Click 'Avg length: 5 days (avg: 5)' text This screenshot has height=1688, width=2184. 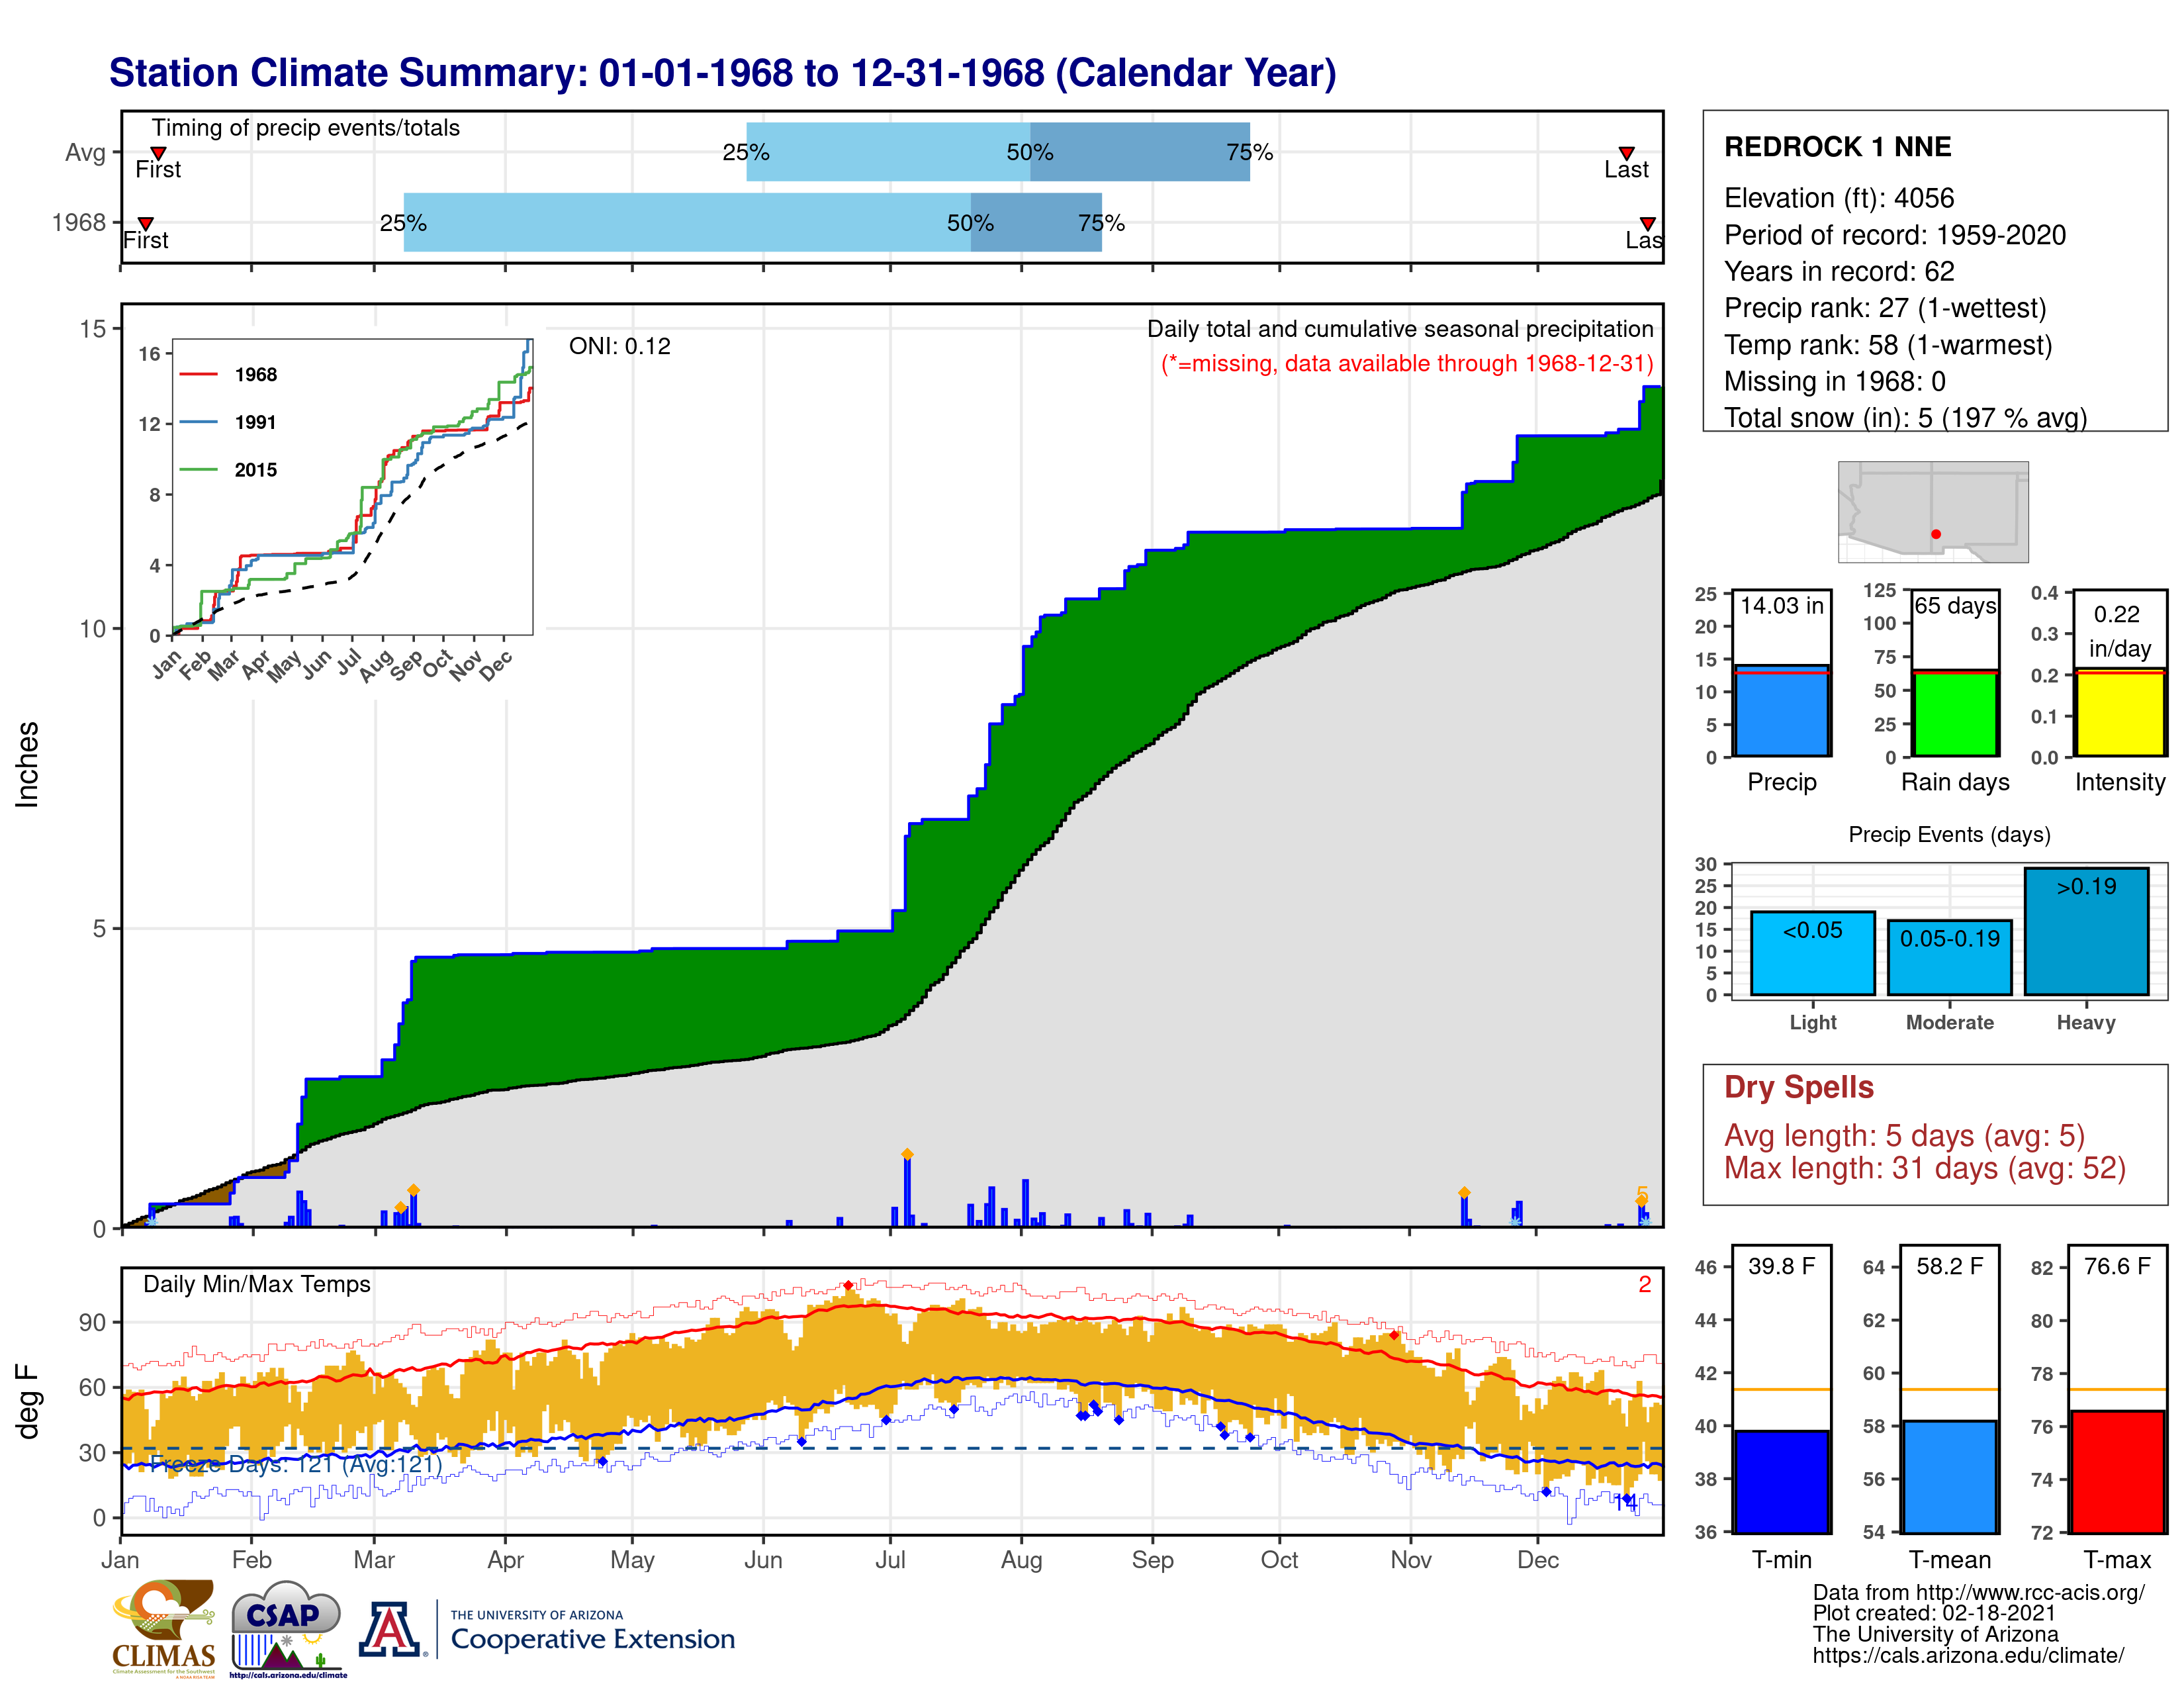[1904, 1136]
